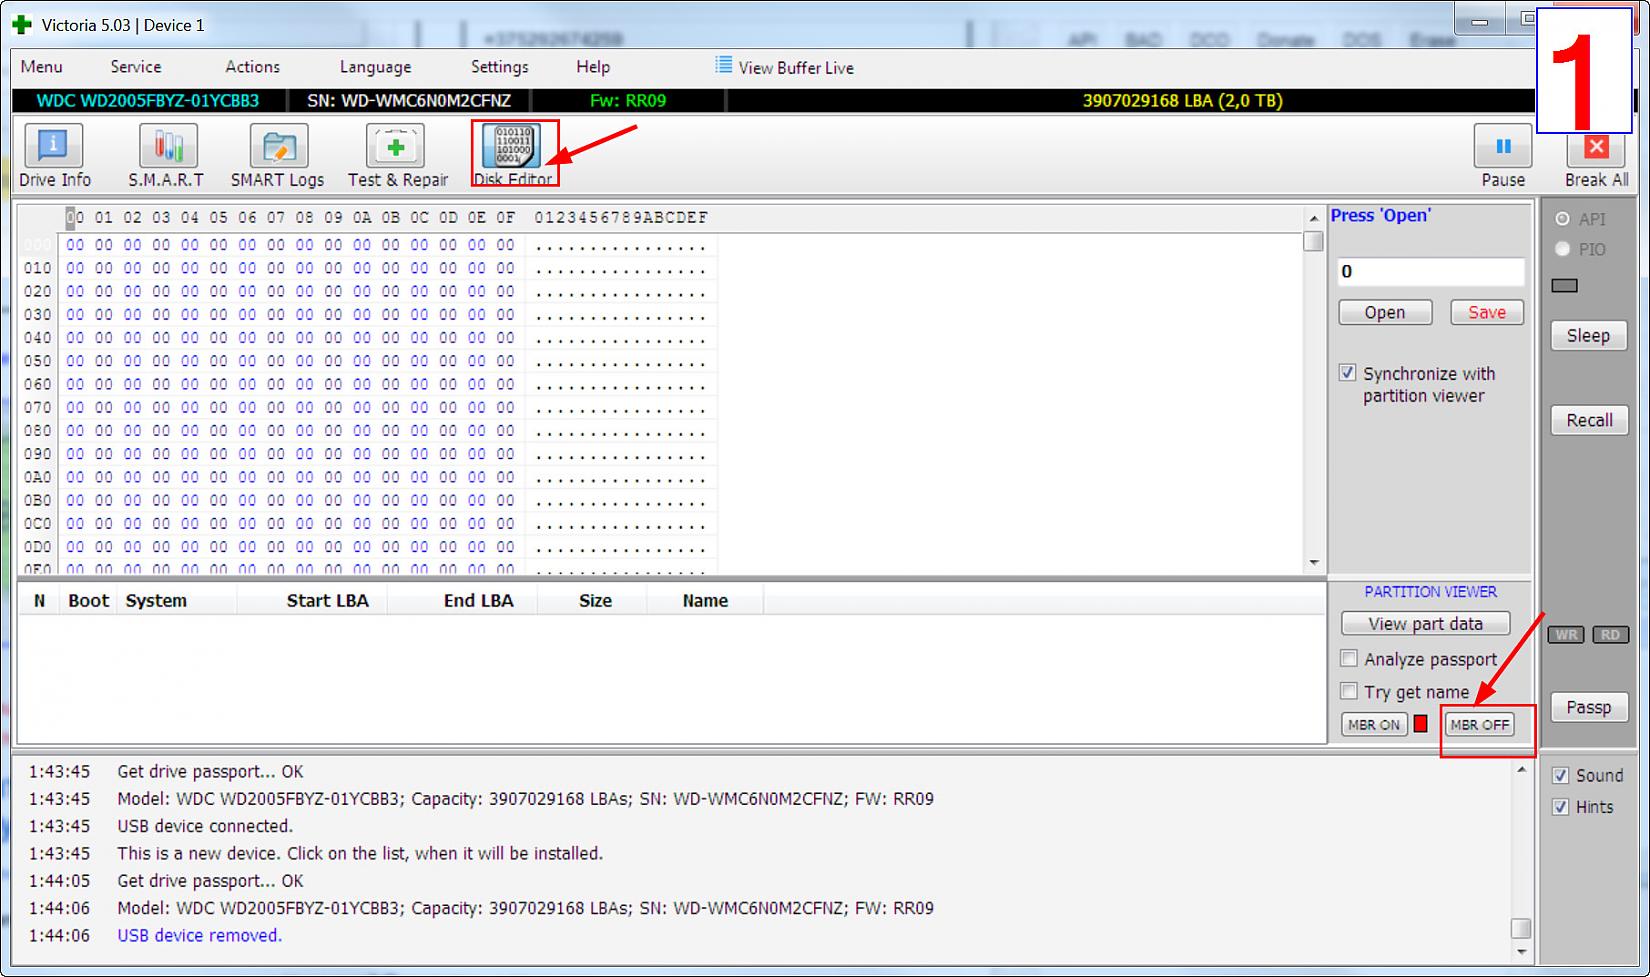Click the Passp button

[1589, 707]
